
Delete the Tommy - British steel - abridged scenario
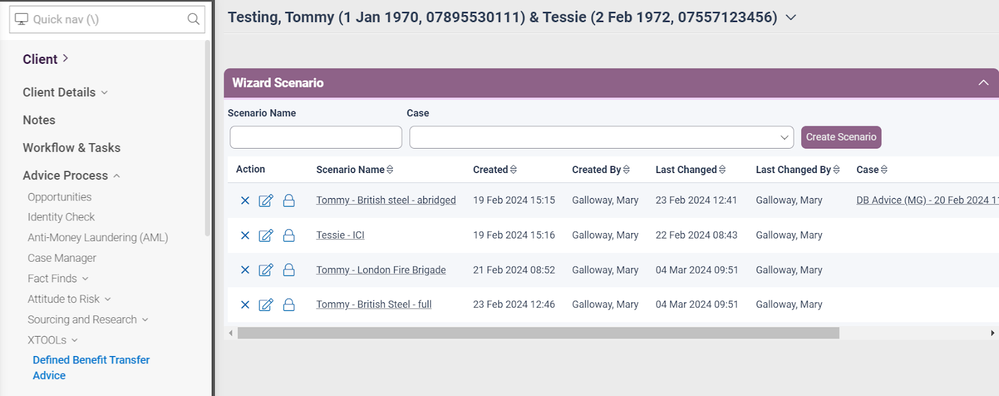coord(245,201)
